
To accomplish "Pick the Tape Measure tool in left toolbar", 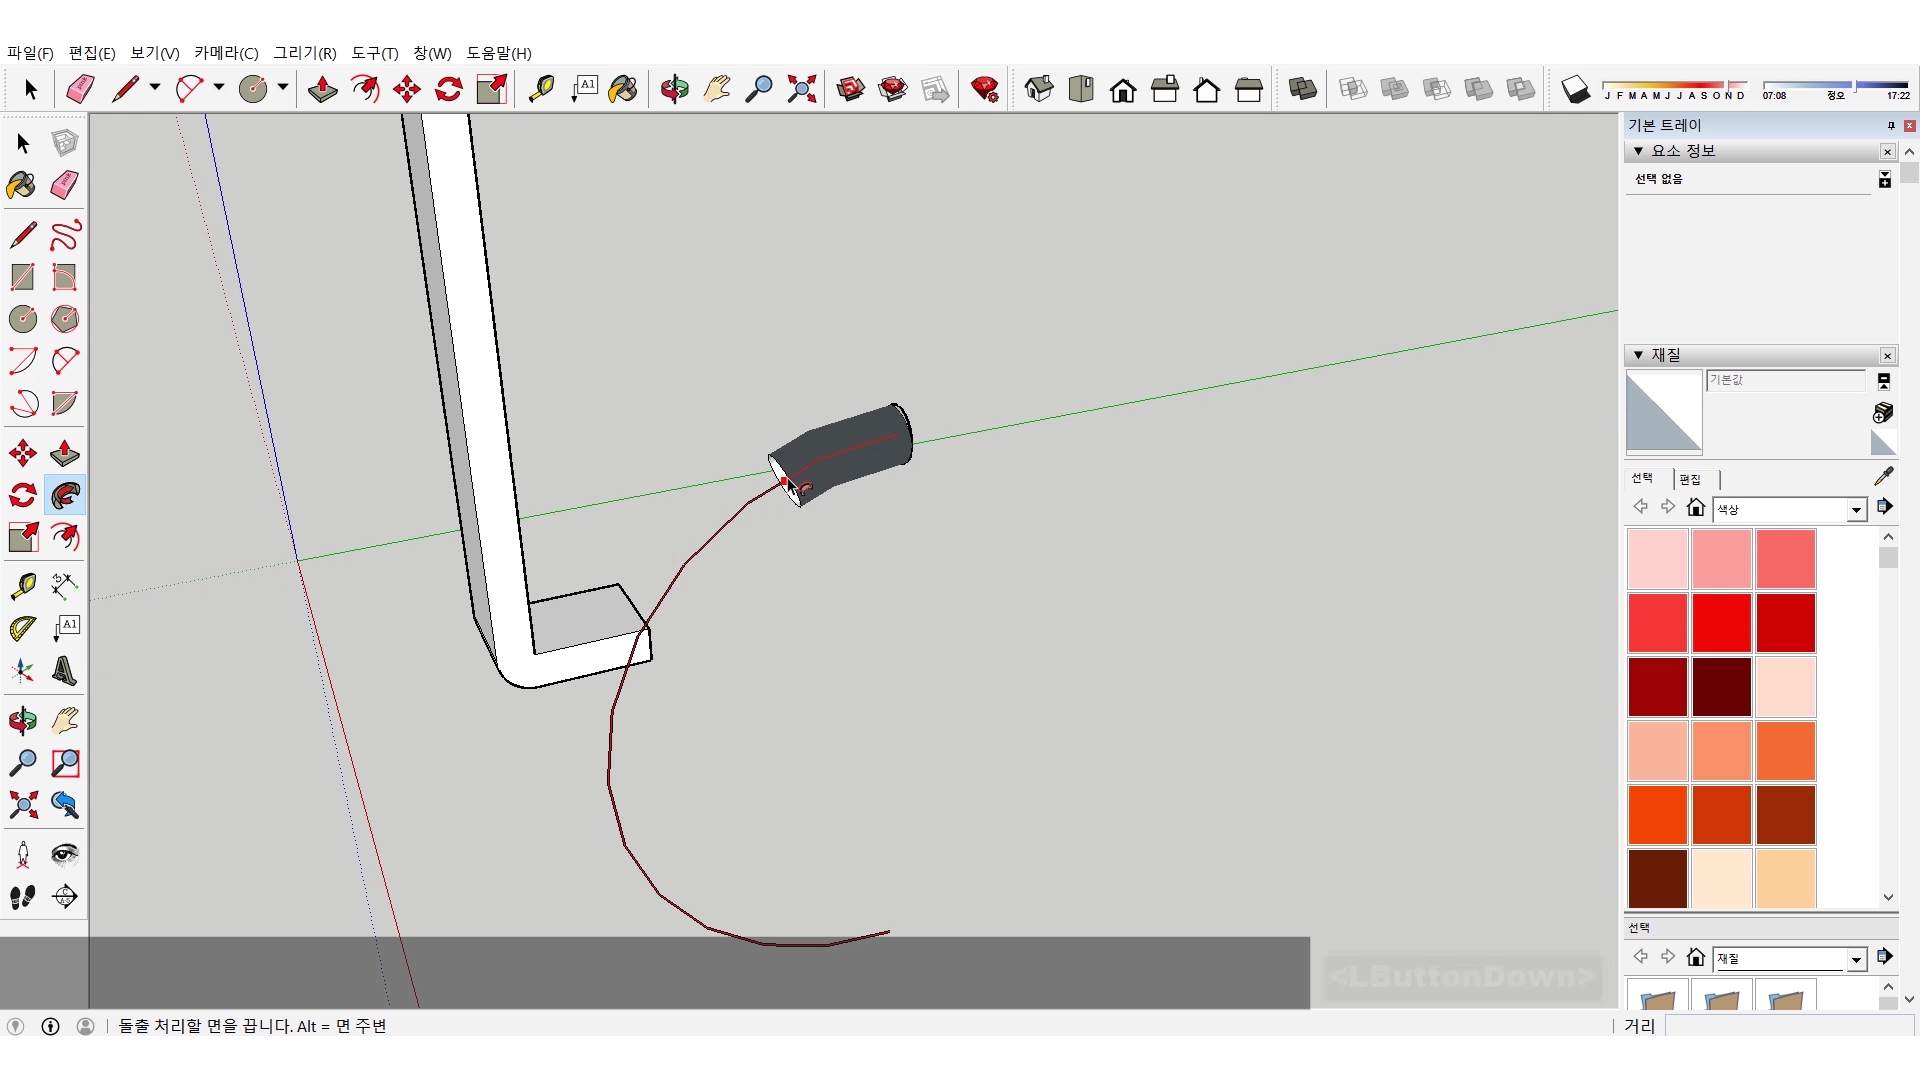I will tap(23, 585).
